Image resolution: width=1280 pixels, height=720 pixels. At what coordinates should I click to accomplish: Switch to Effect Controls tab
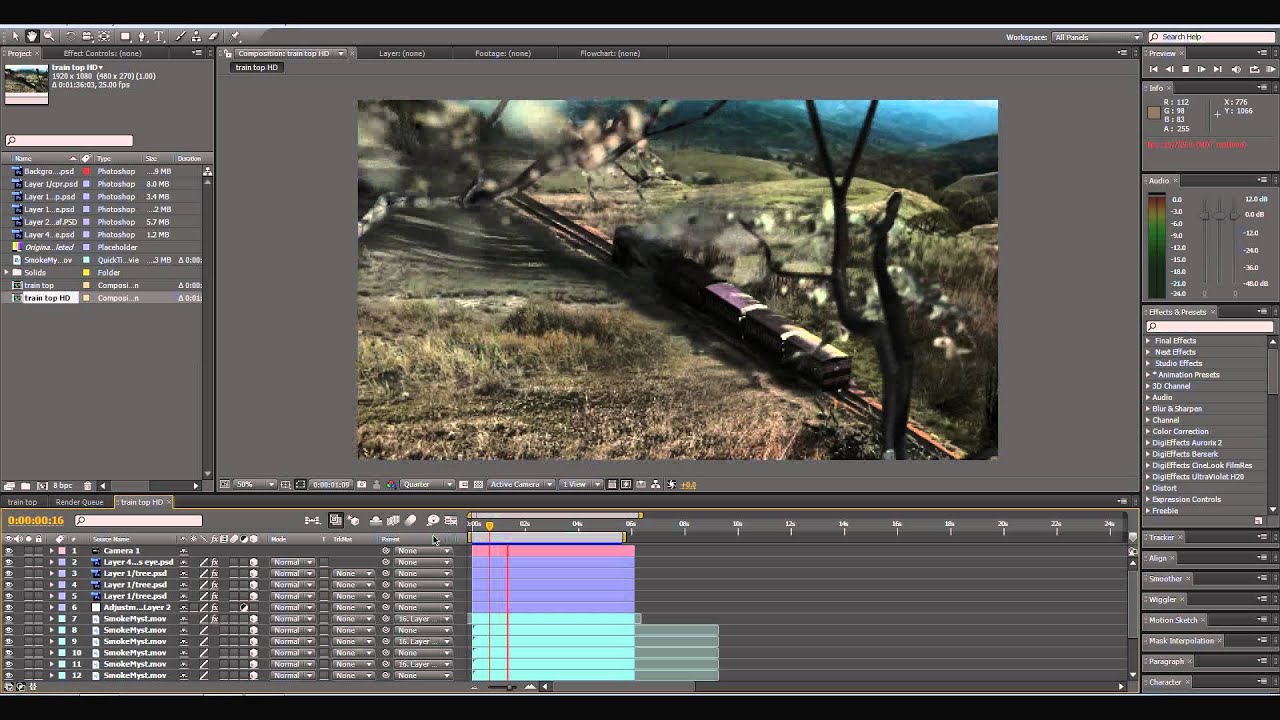(103, 53)
